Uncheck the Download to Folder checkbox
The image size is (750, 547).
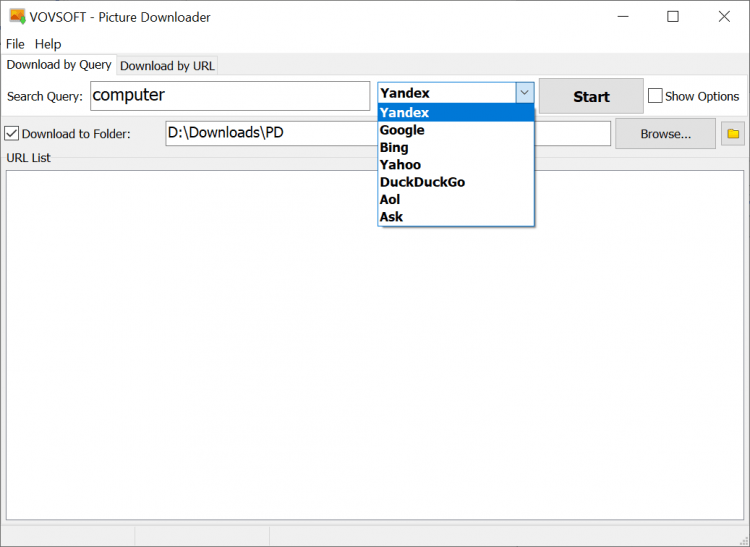[12, 133]
